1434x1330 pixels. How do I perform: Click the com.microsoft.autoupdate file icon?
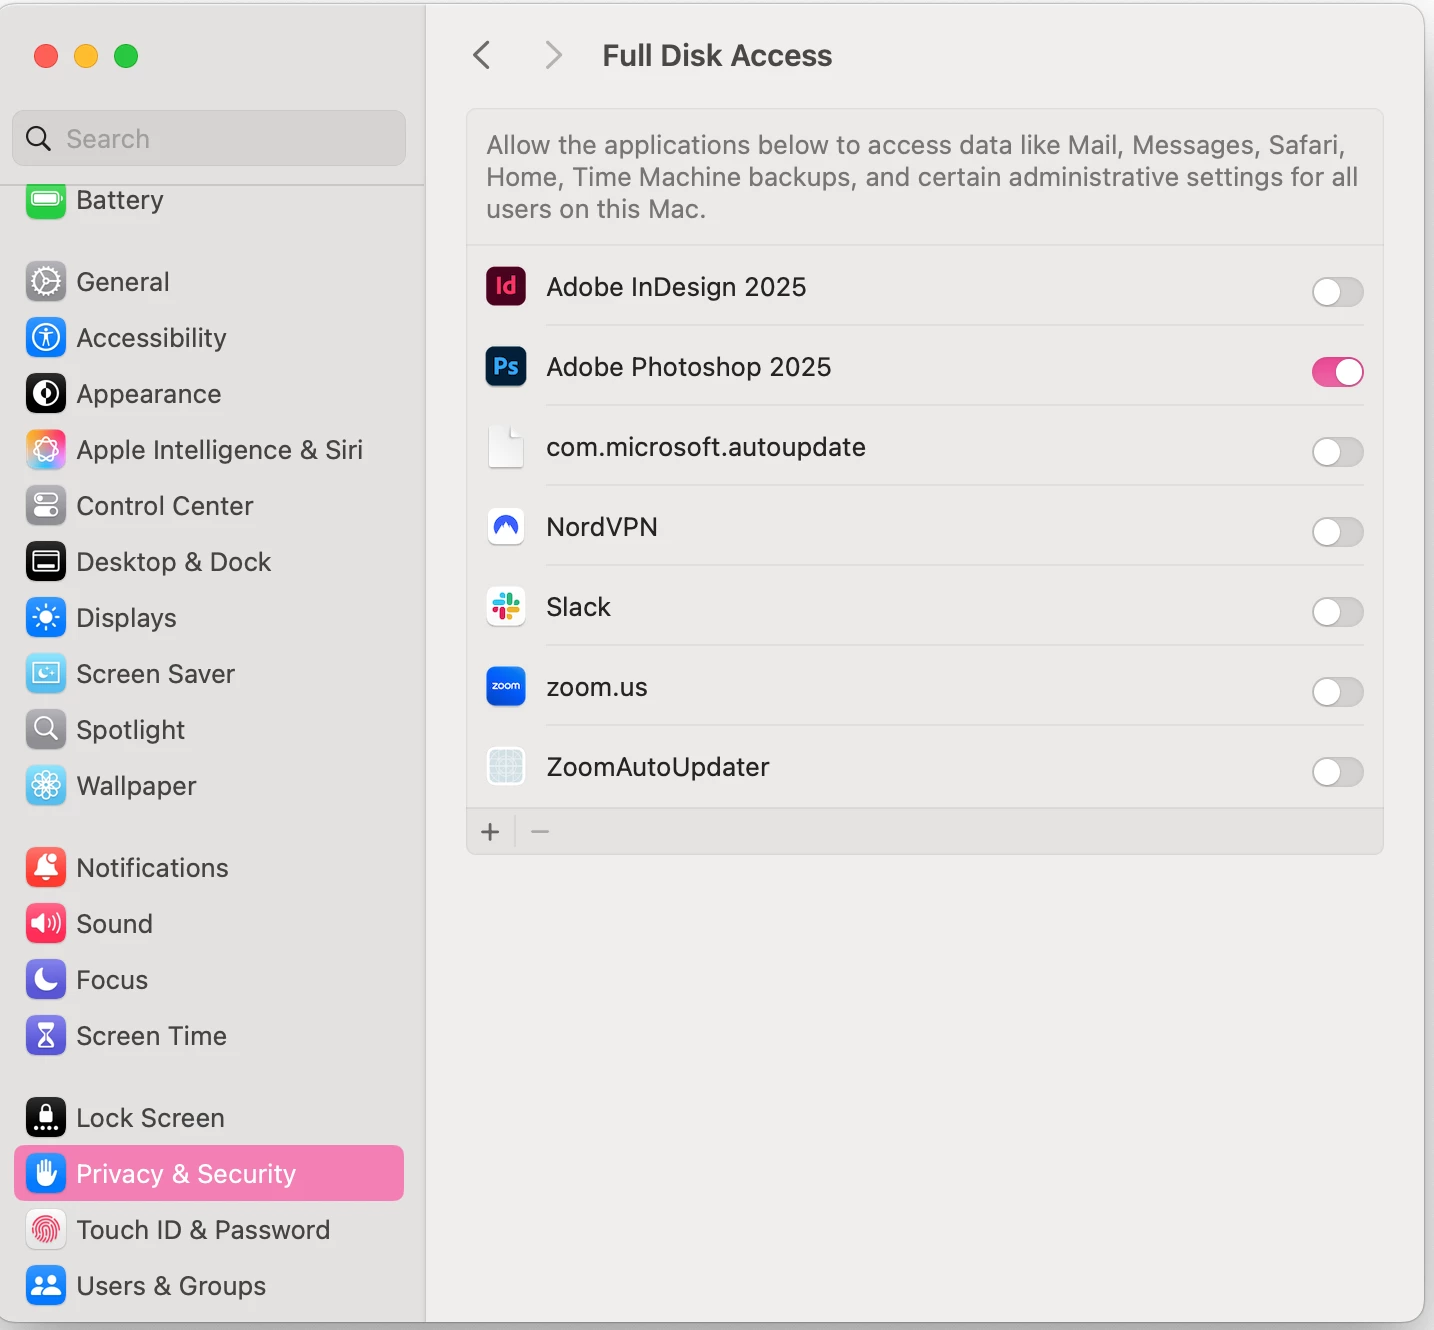[x=506, y=447]
